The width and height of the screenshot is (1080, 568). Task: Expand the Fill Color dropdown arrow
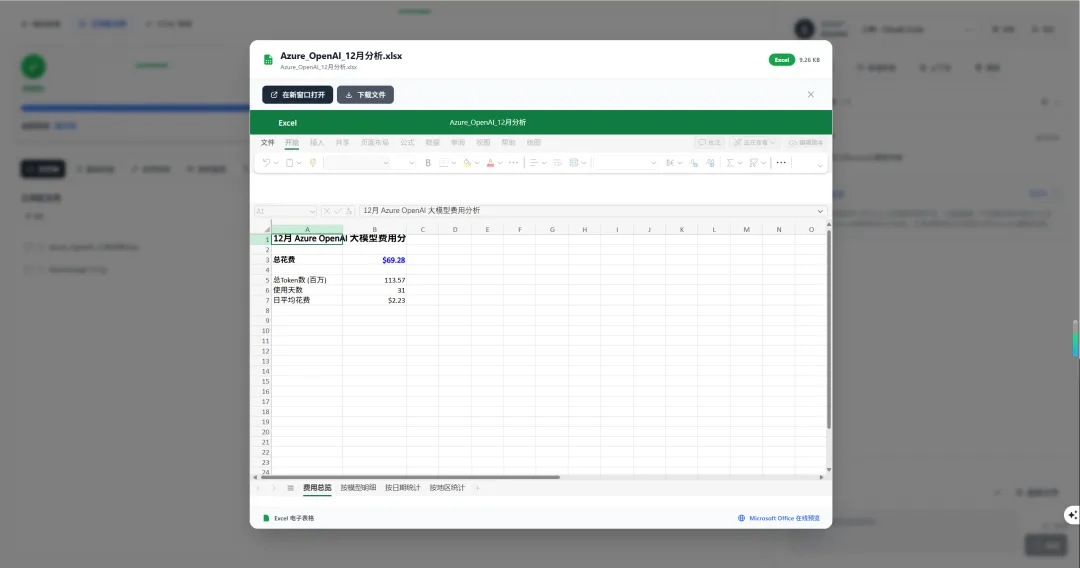point(477,163)
